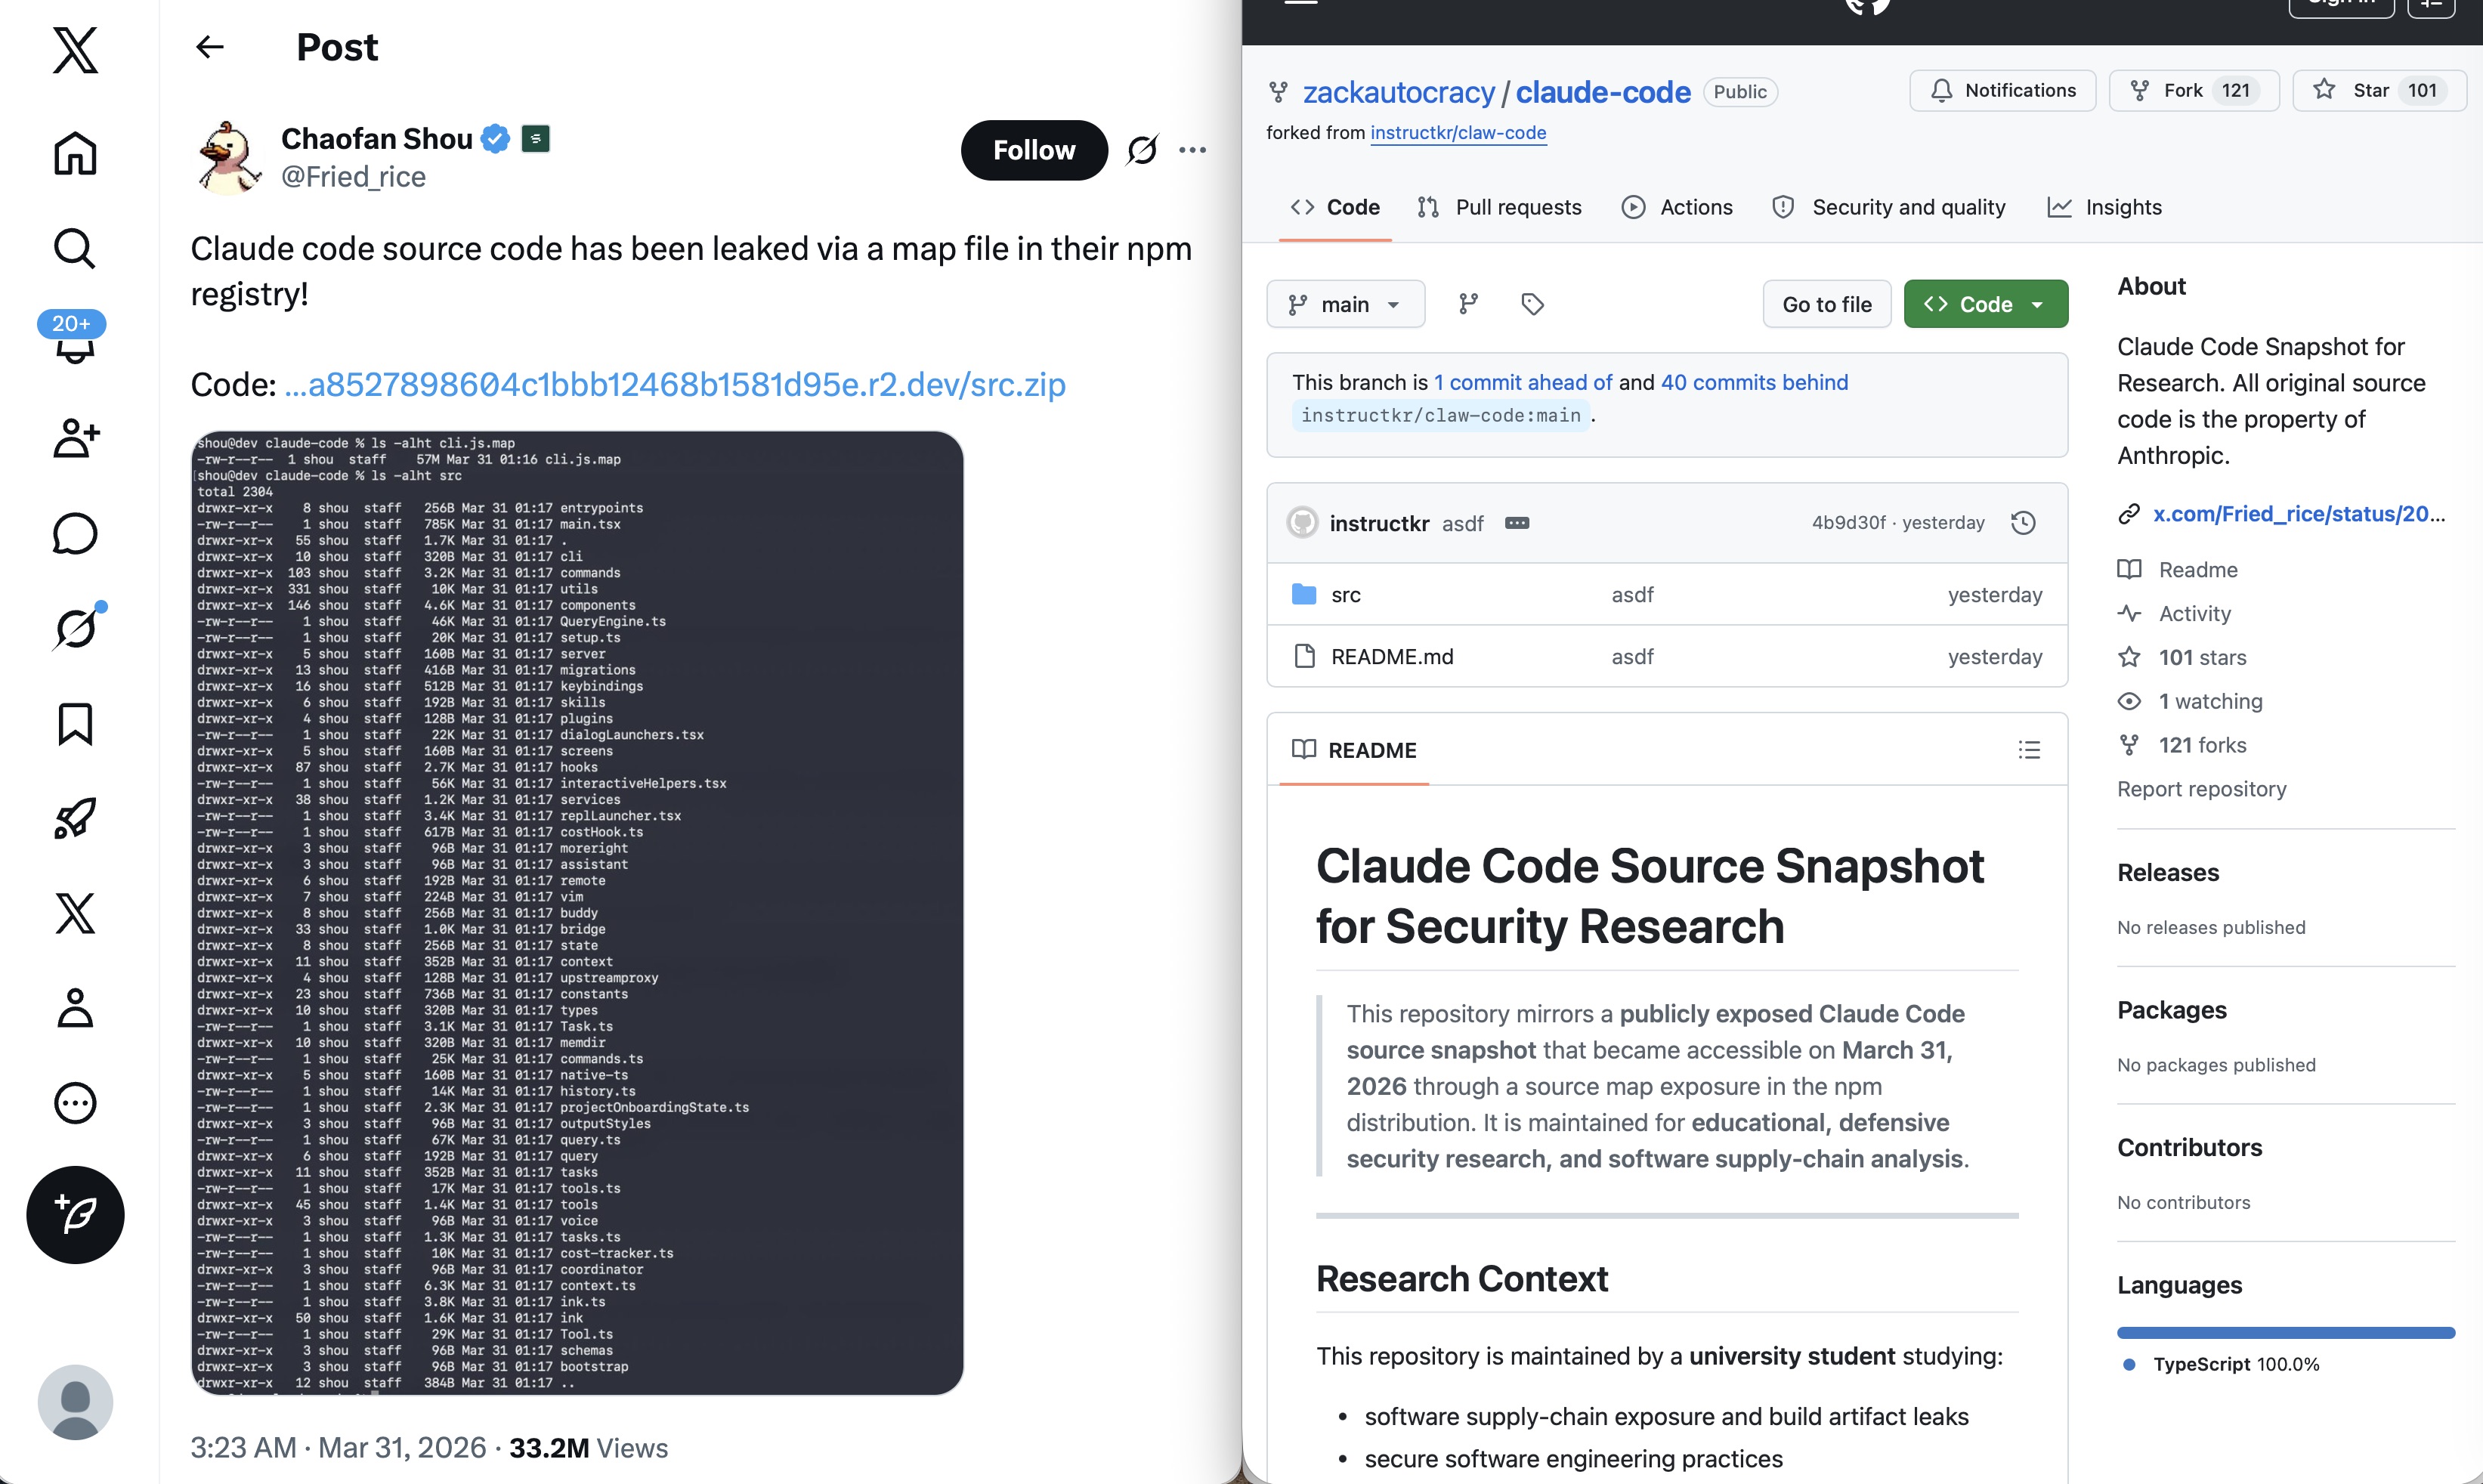Open the instructkr/claw-code link
This screenshot has height=1484, width=2483.
click(x=1459, y=132)
